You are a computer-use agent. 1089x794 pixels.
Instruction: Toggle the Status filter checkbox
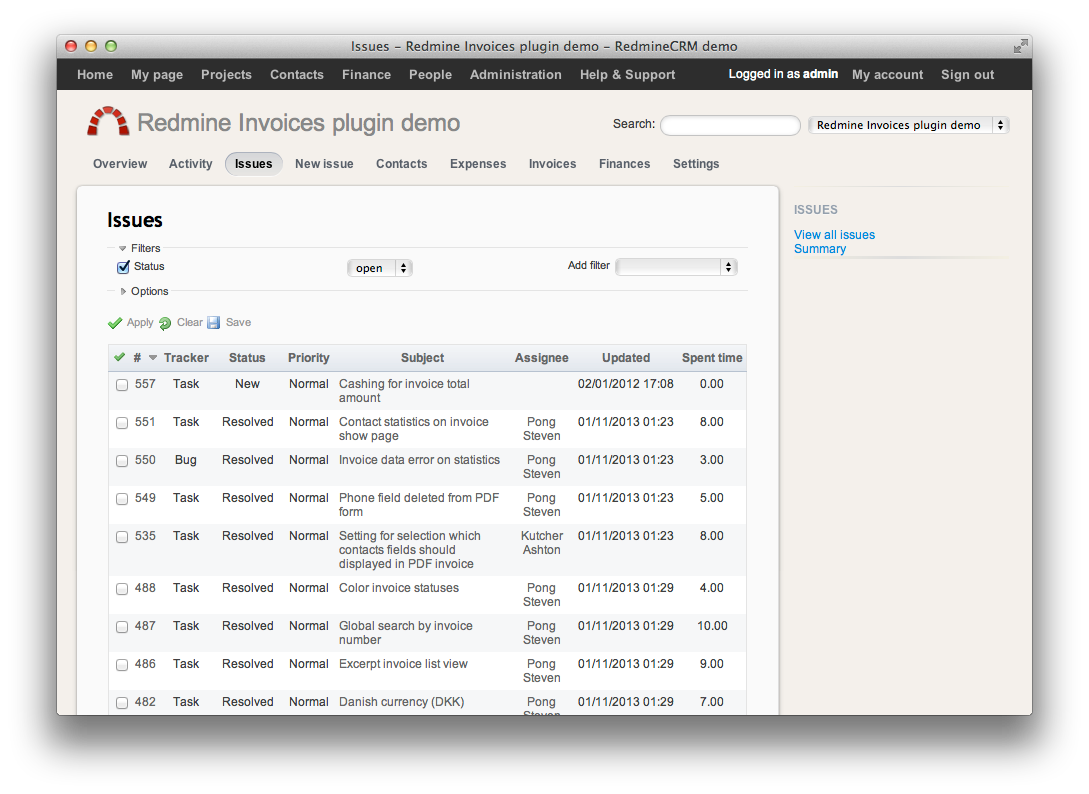(124, 267)
